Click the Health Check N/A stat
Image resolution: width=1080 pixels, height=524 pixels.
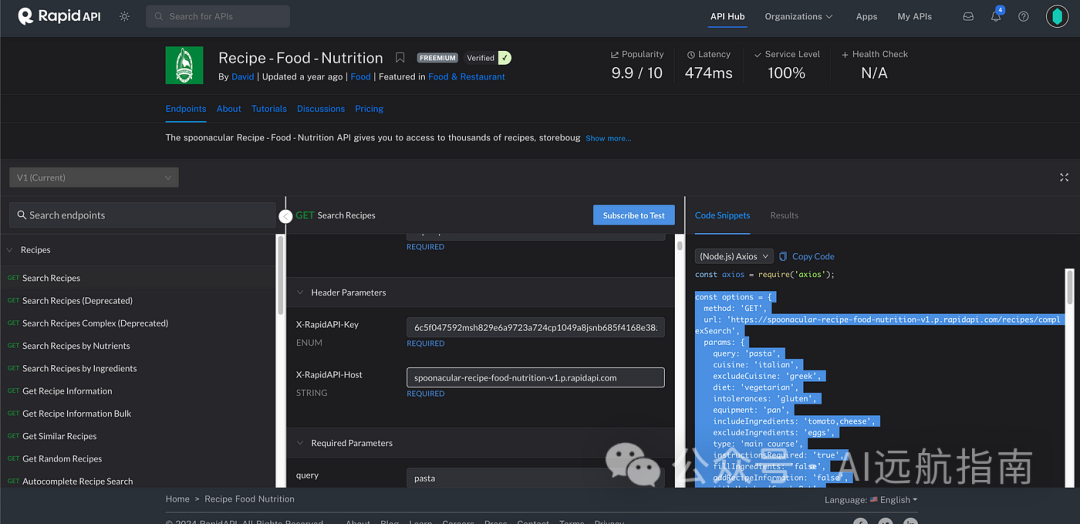[x=874, y=65]
